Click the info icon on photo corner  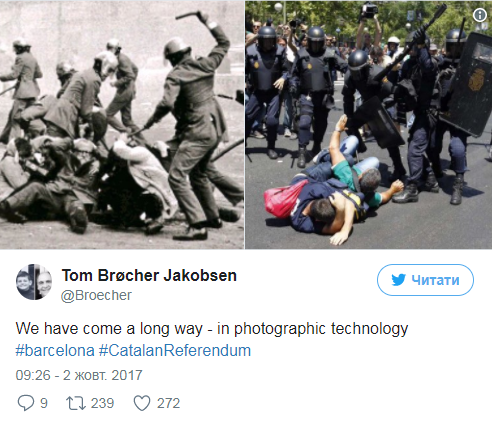[480, 15]
